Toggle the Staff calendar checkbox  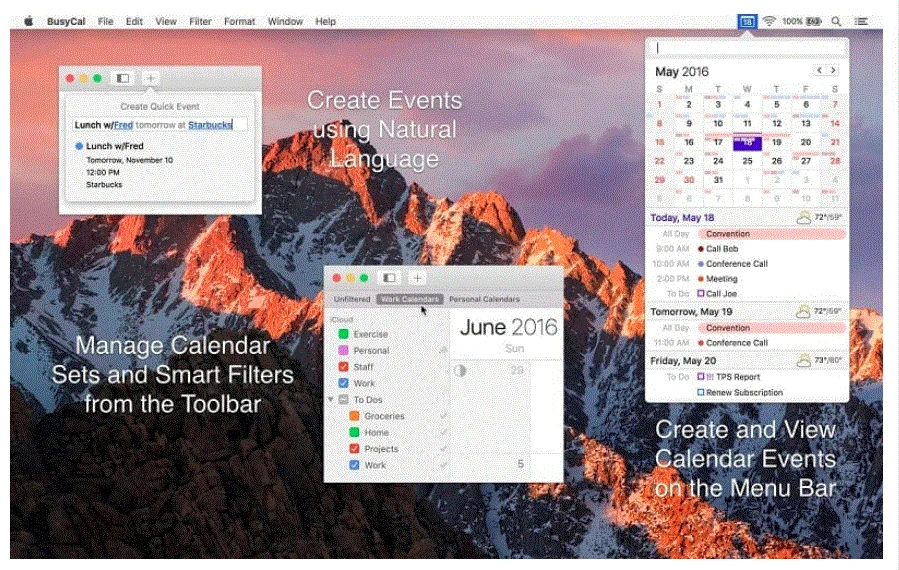[343, 366]
